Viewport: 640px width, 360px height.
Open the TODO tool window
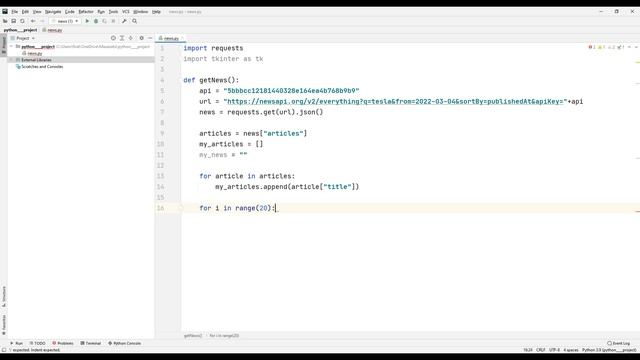37,344
